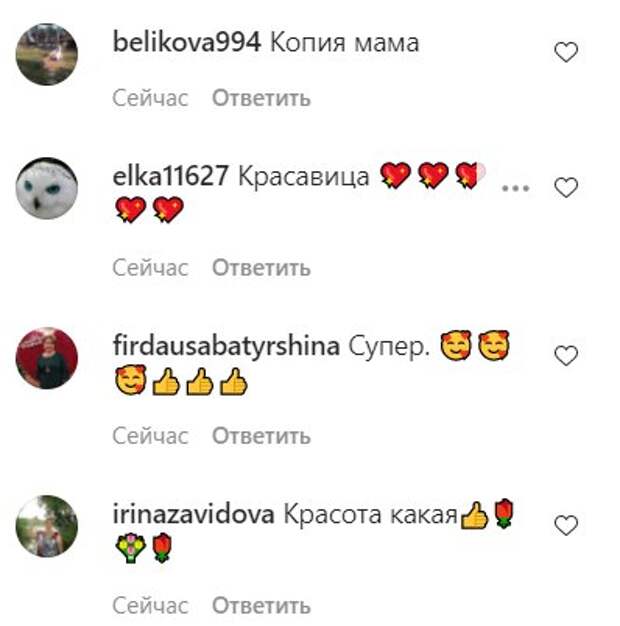Viewport: 620px width, 626px height.
Task: Like the belikova994 comment with the heart
Action: point(566,52)
